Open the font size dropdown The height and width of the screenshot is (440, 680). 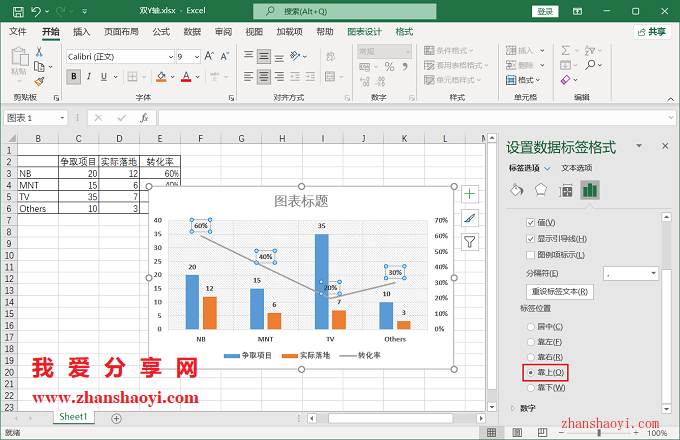[196, 57]
